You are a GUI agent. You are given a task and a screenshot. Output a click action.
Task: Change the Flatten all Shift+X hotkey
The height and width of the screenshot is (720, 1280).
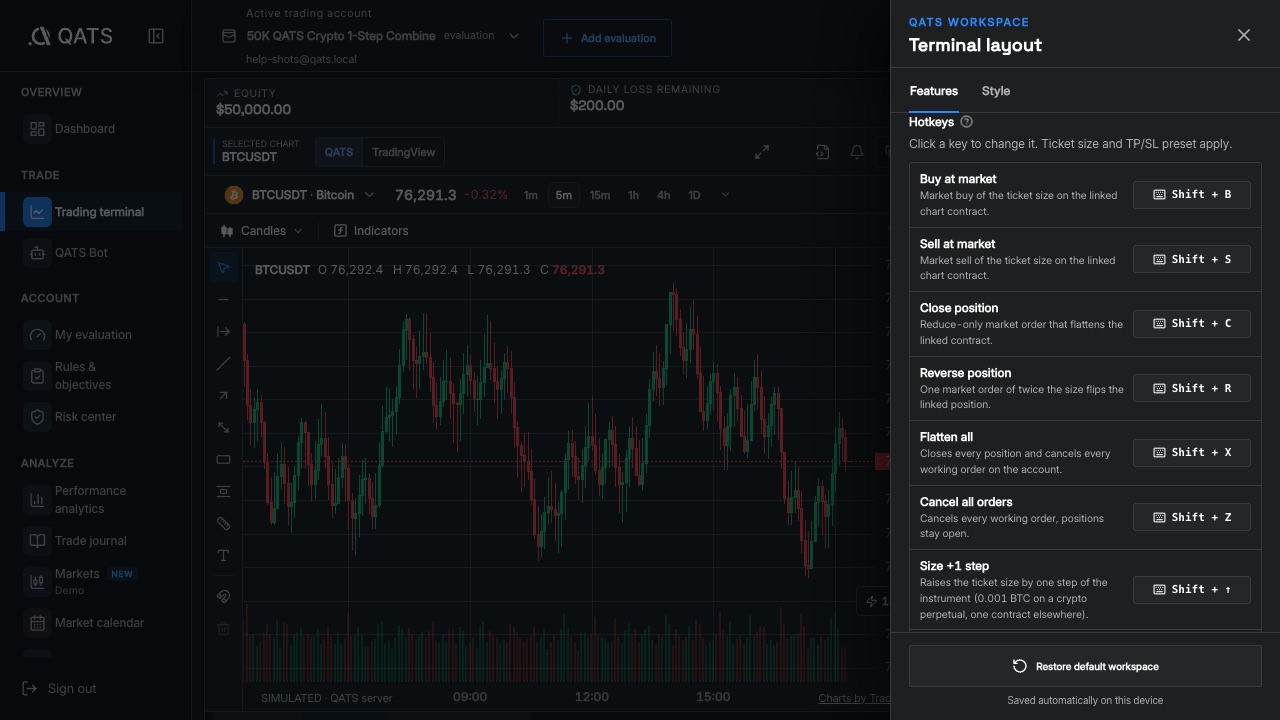pos(1192,453)
